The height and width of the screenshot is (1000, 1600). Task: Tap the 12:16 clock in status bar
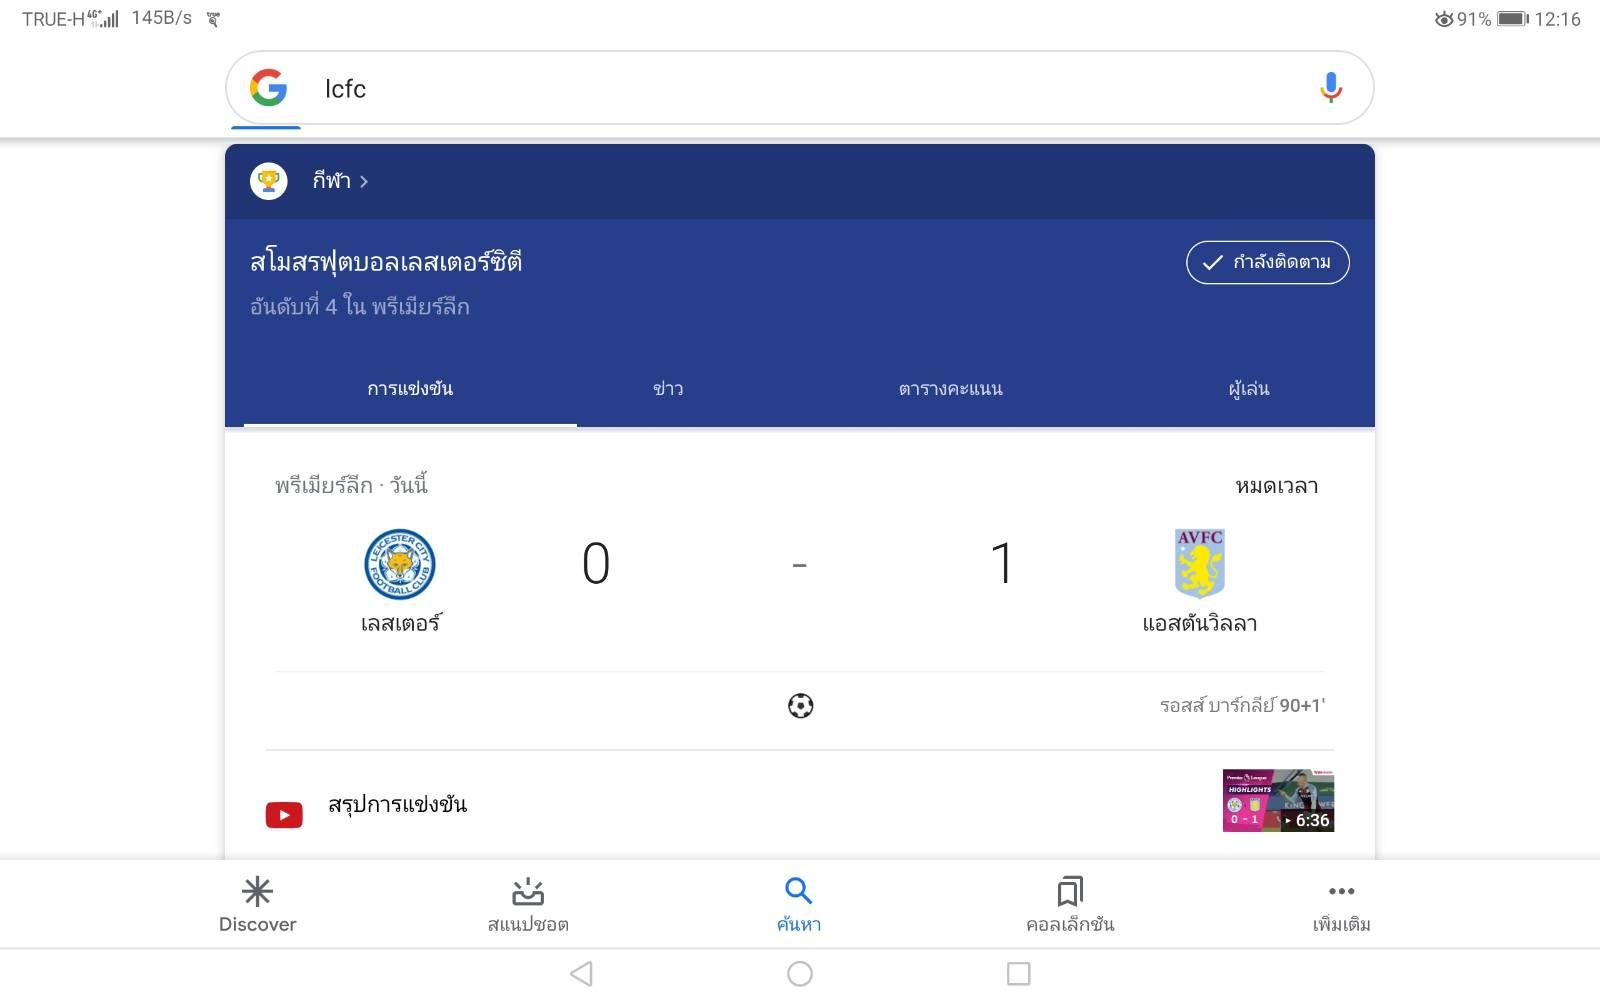[x=1557, y=19]
